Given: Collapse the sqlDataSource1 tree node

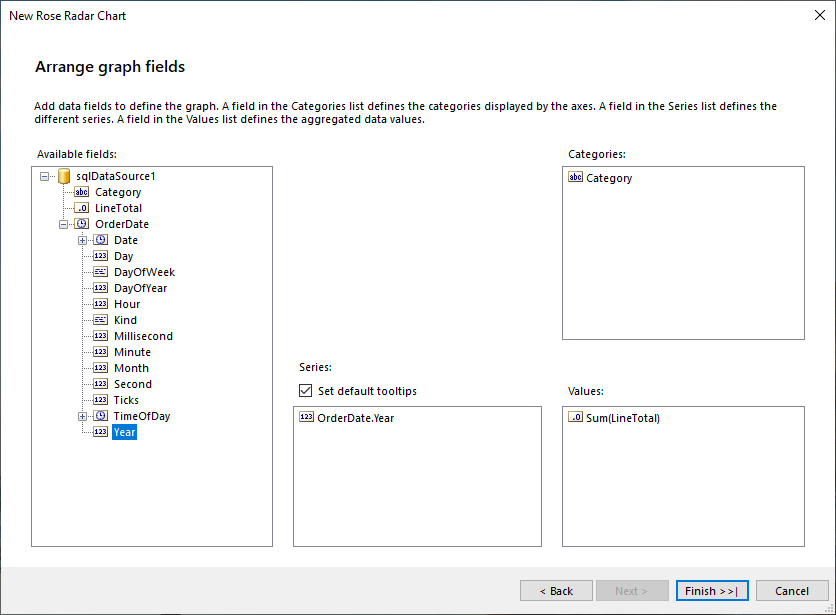Looking at the screenshot, I should [44, 175].
